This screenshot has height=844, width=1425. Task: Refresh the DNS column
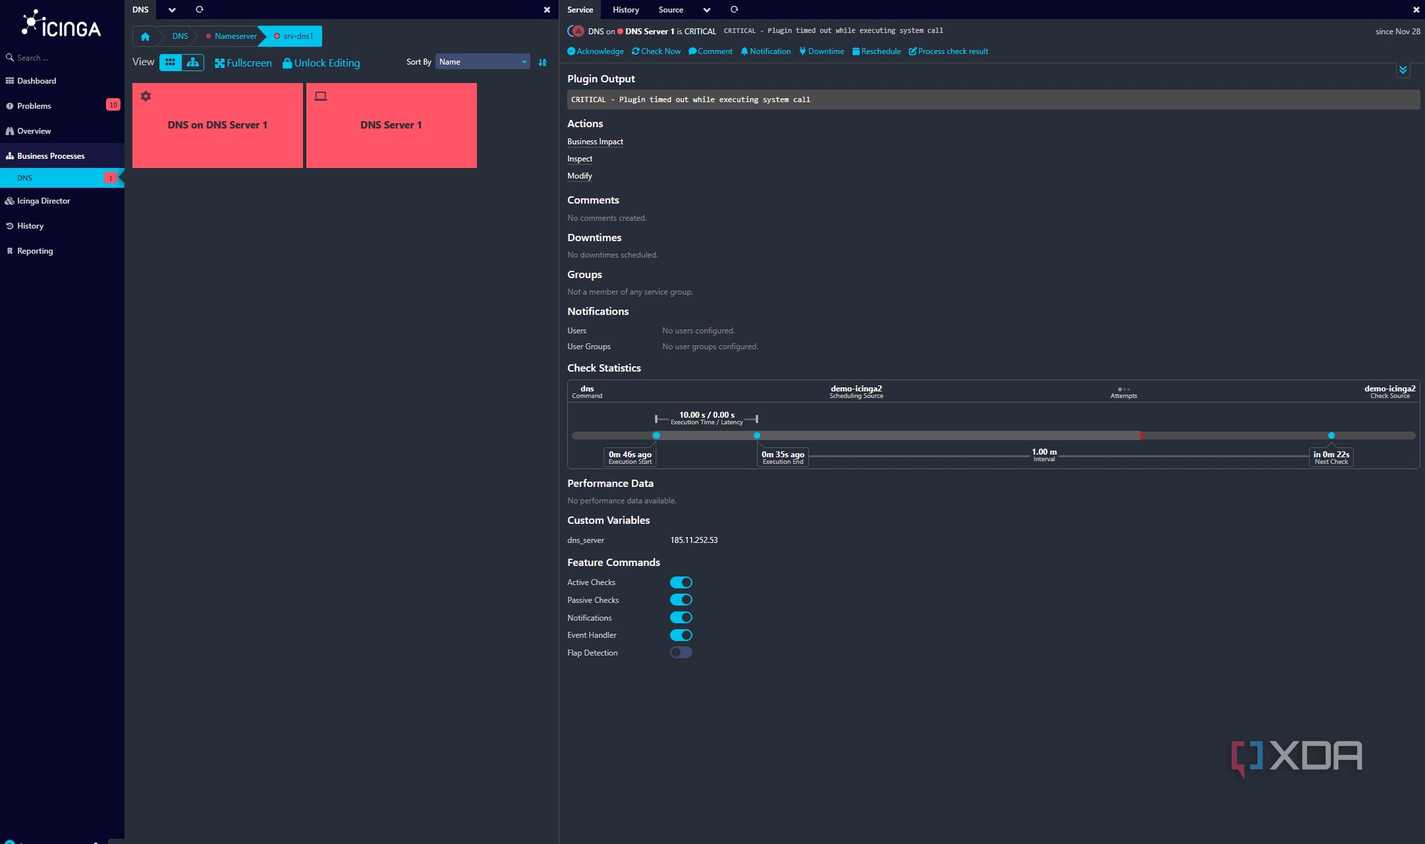[199, 10]
